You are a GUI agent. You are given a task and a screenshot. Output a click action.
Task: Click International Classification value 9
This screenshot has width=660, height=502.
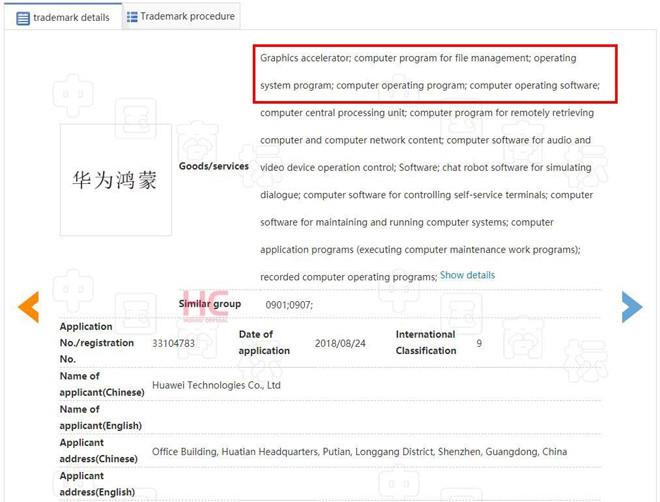click(479, 343)
